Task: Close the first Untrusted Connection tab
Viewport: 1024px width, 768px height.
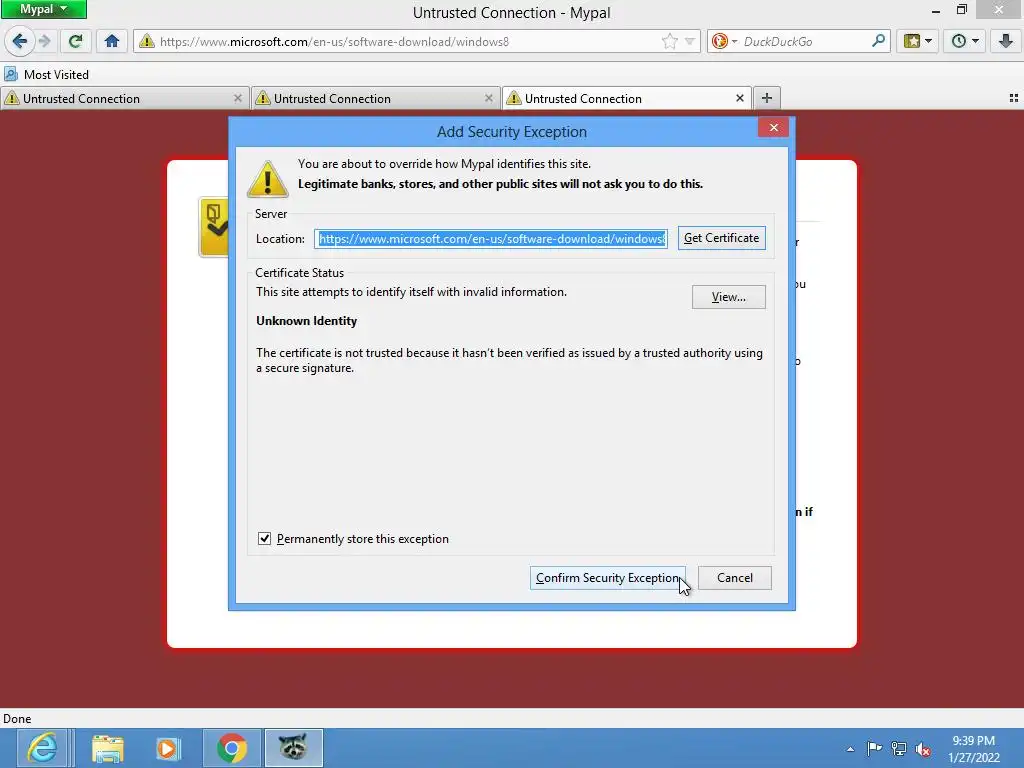Action: (x=238, y=98)
